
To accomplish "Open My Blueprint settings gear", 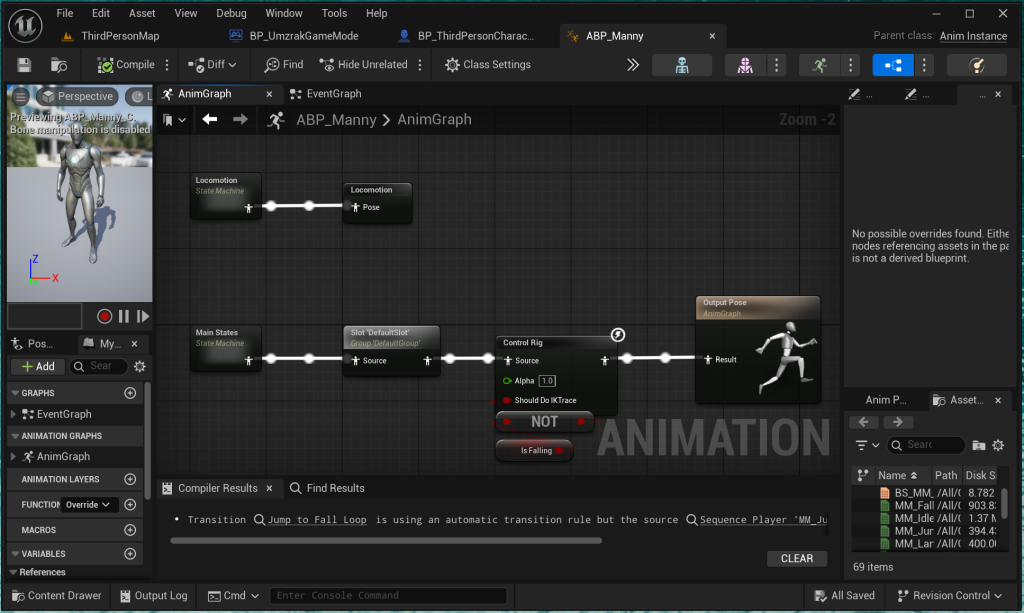I will click(x=140, y=366).
